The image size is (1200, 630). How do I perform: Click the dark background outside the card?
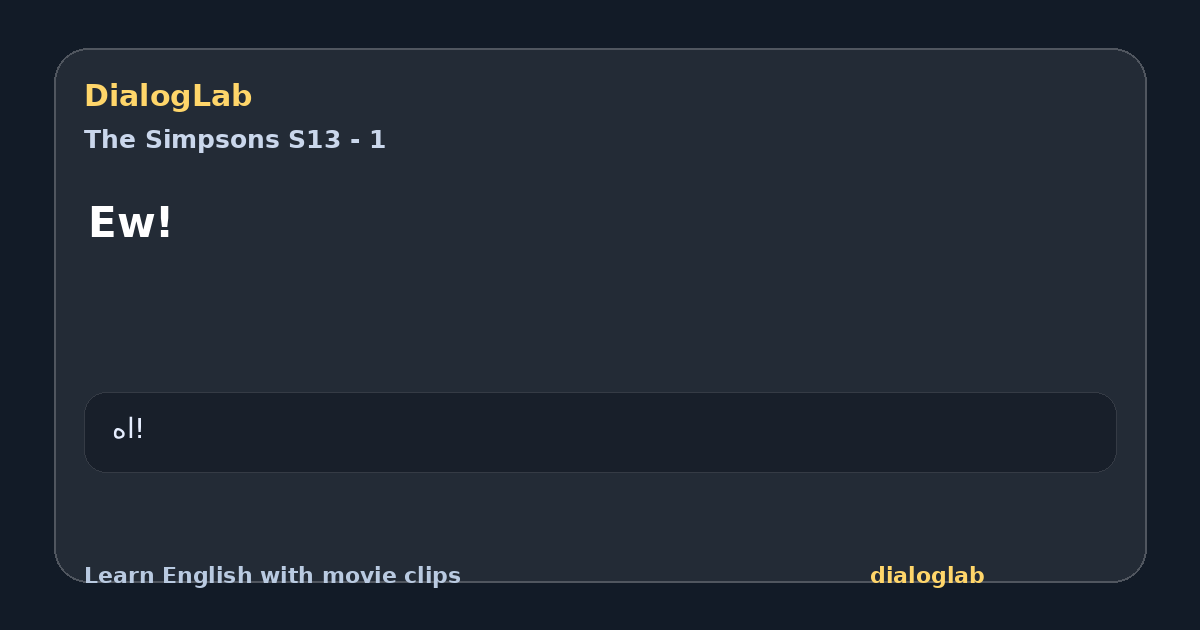(x=600, y=22)
